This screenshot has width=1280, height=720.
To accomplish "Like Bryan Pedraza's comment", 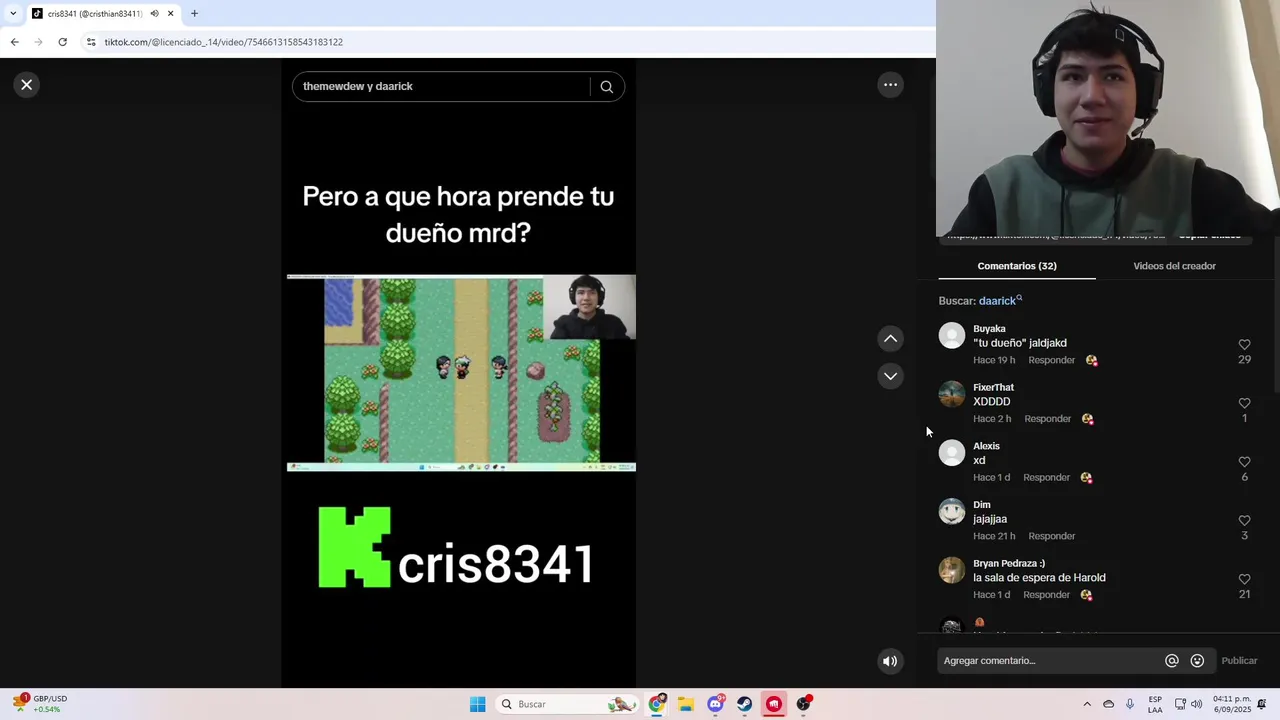I will click(x=1244, y=580).
